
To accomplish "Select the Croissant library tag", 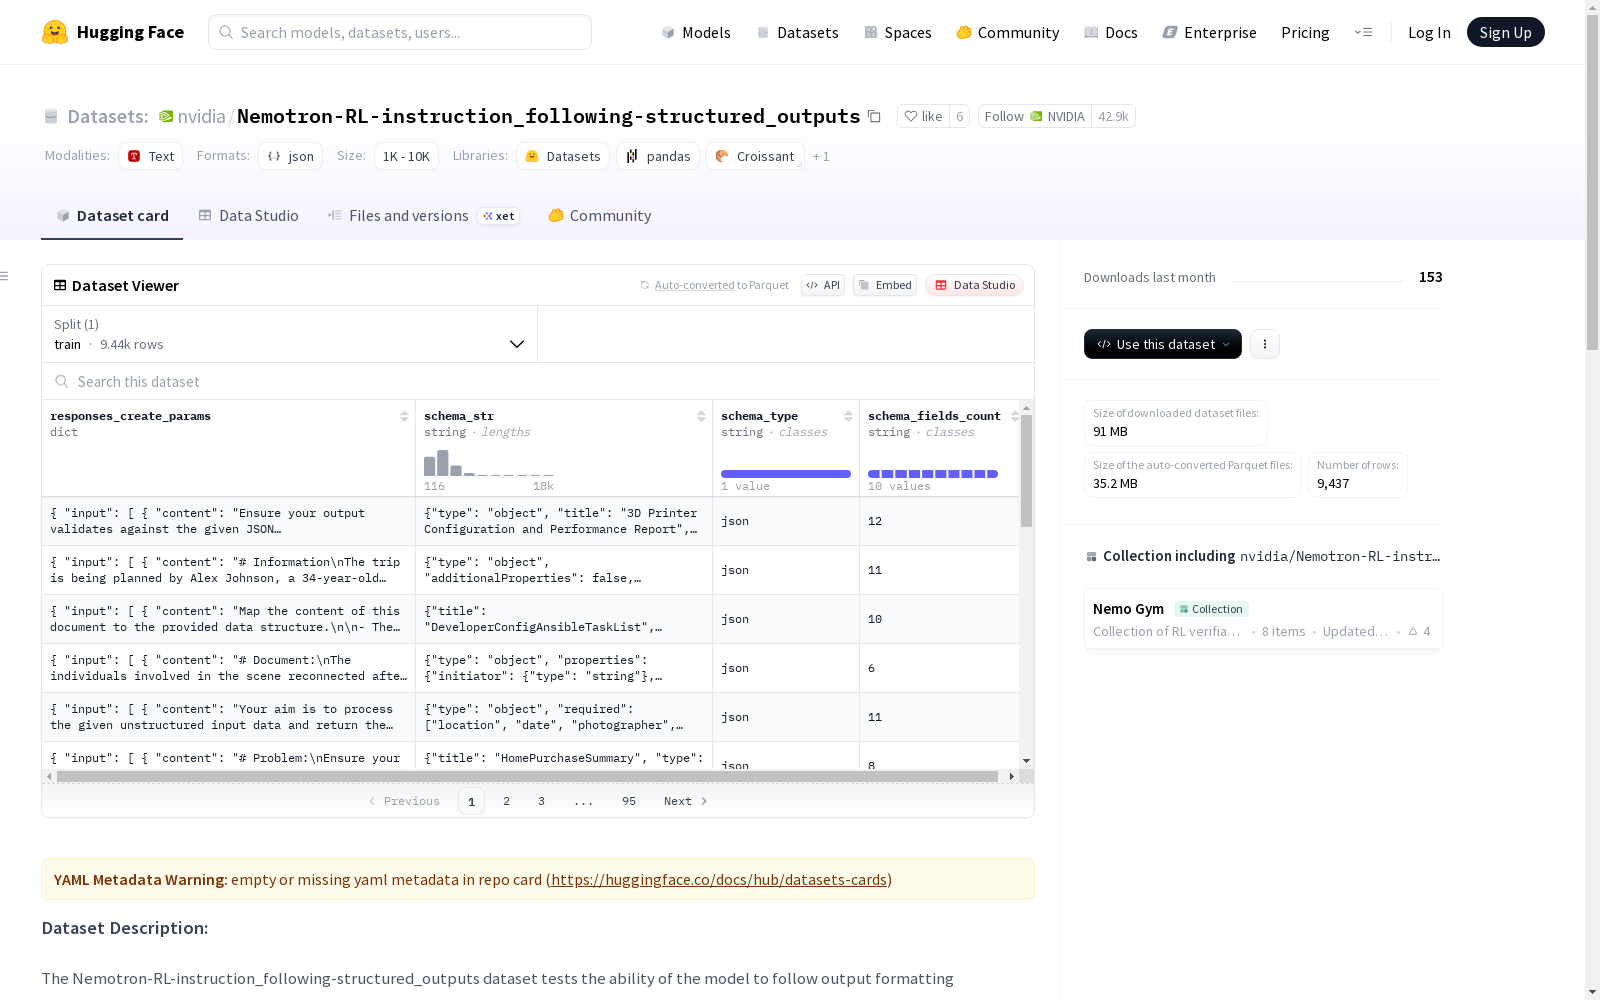I will [x=755, y=156].
